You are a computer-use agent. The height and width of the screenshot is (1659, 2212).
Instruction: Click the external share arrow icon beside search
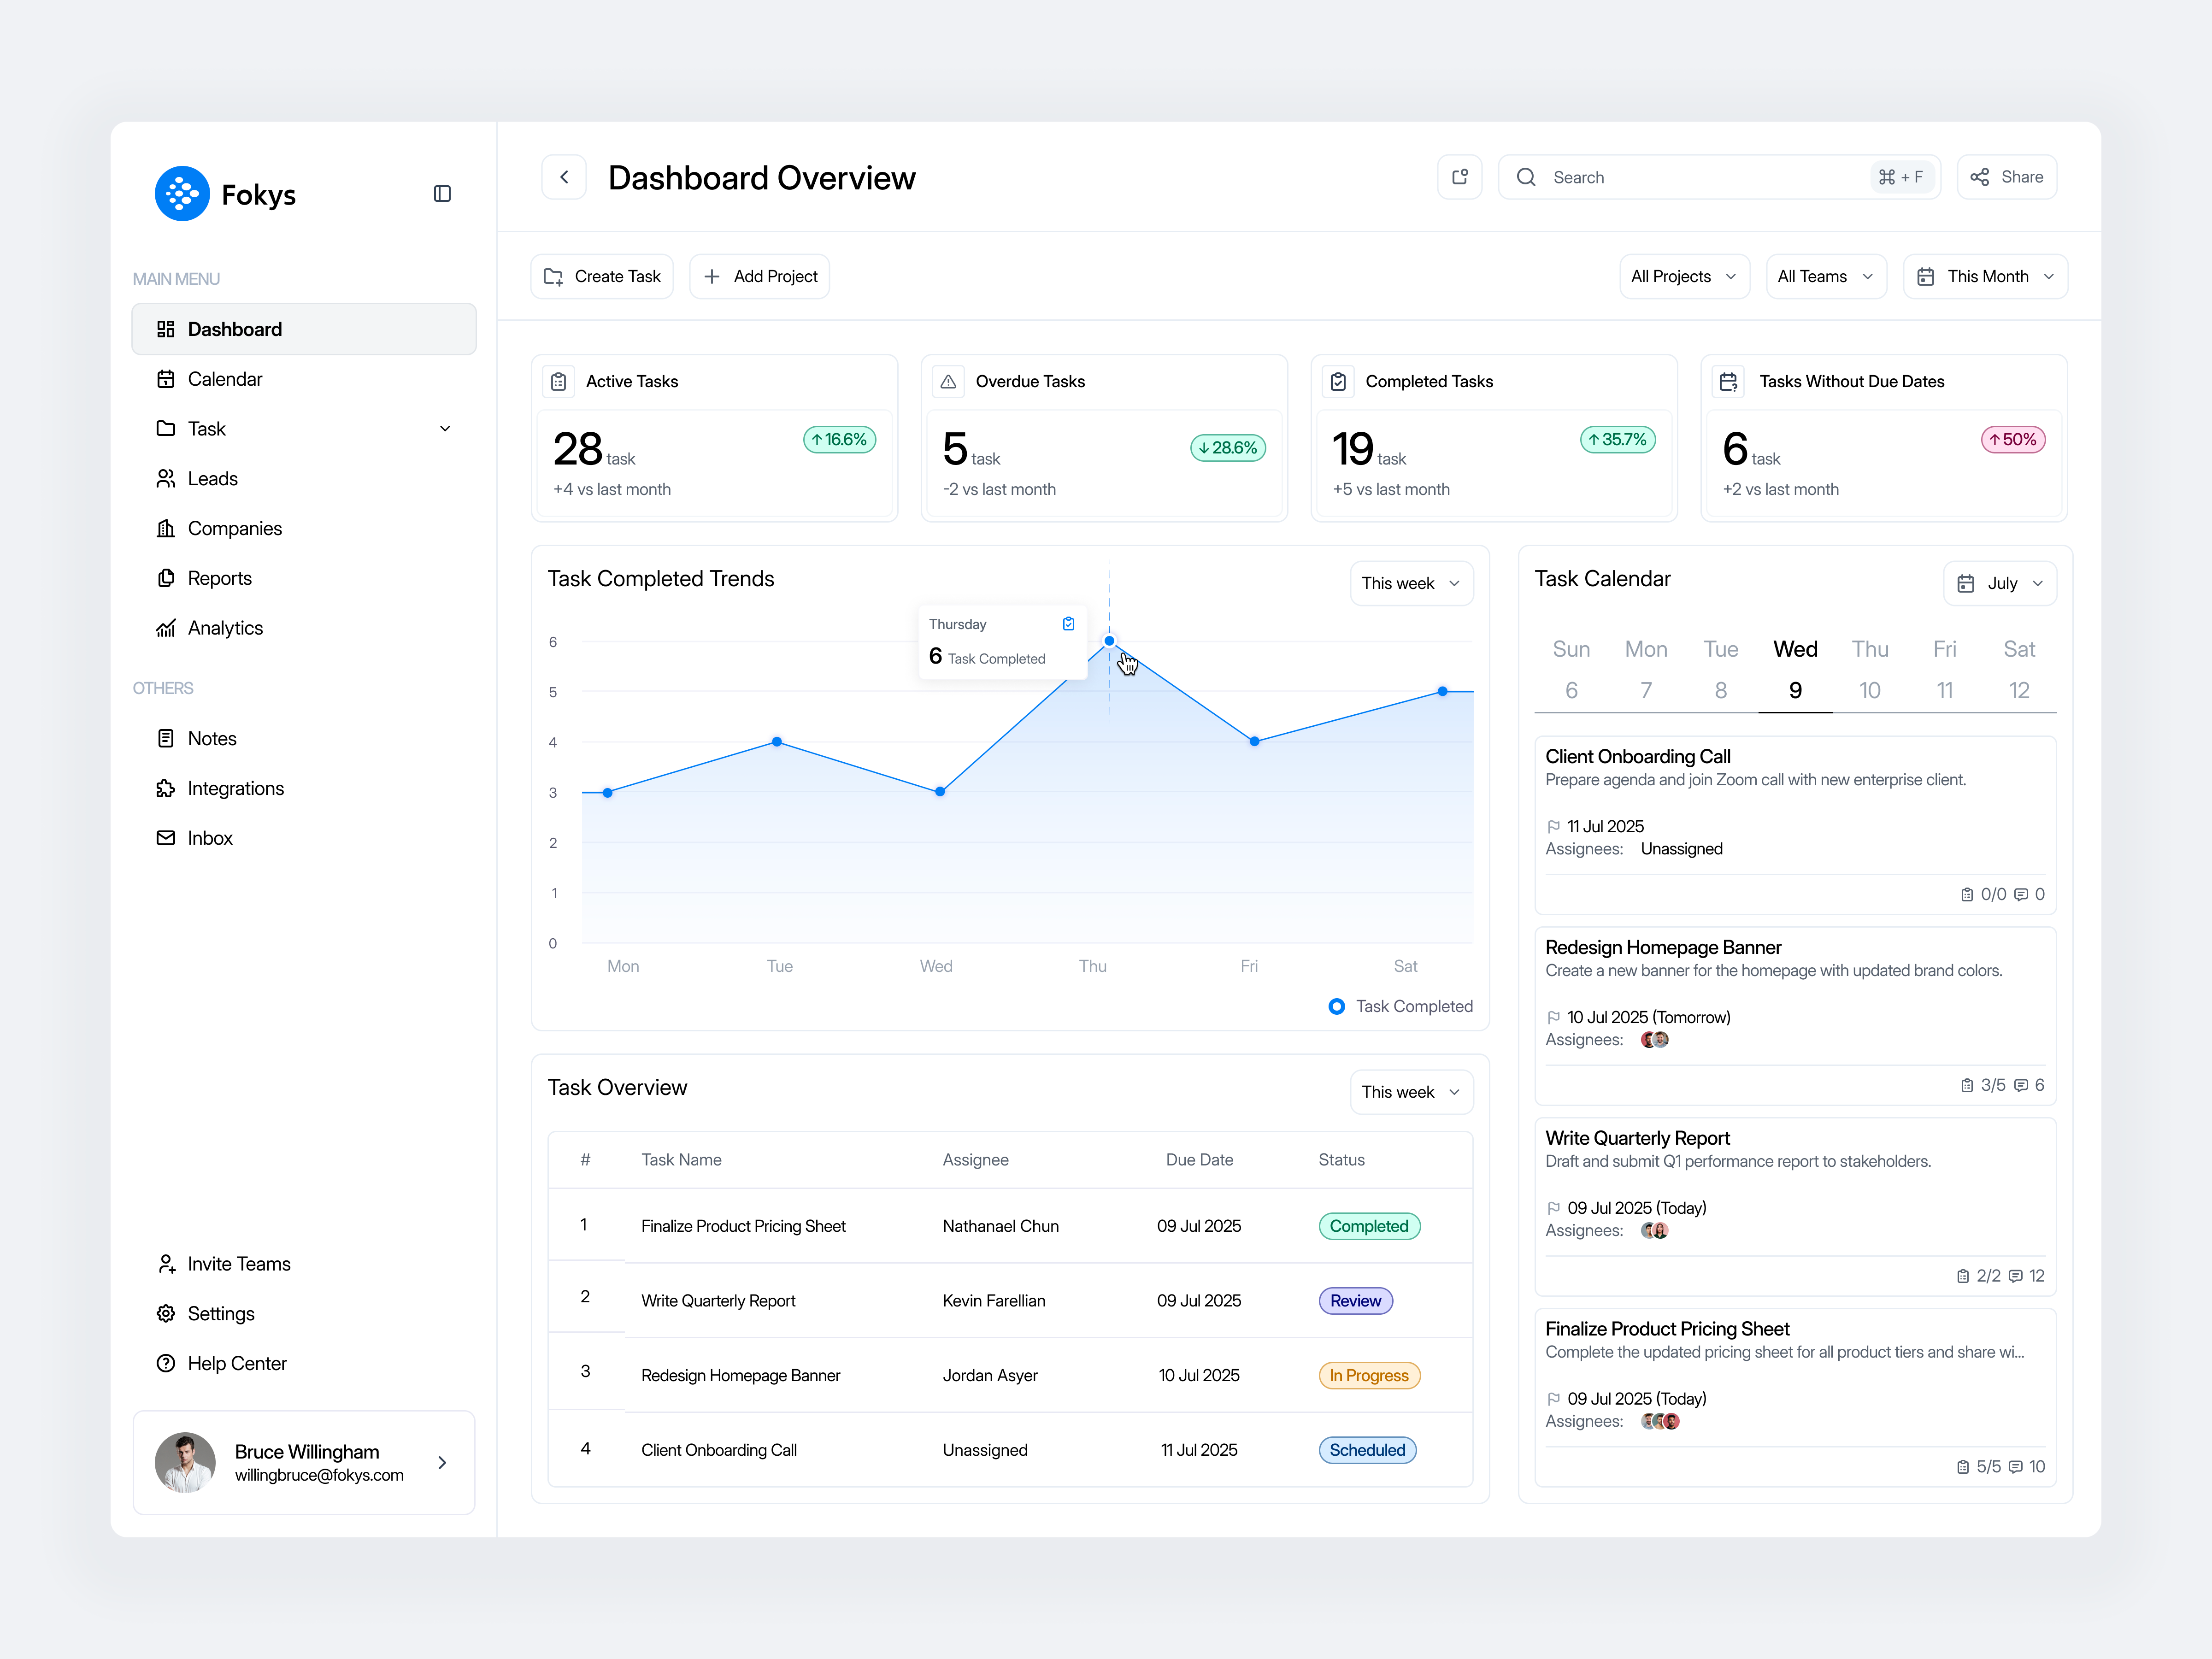[x=1460, y=176]
